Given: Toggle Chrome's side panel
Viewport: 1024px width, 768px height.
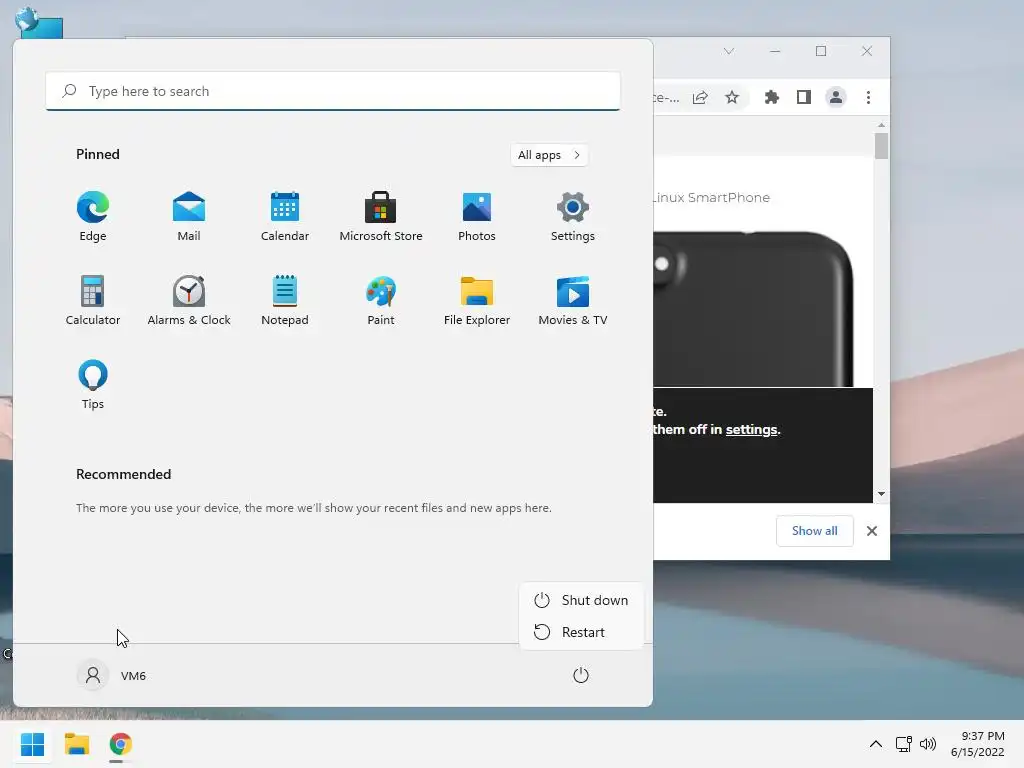Looking at the screenshot, I should click(804, 97).
